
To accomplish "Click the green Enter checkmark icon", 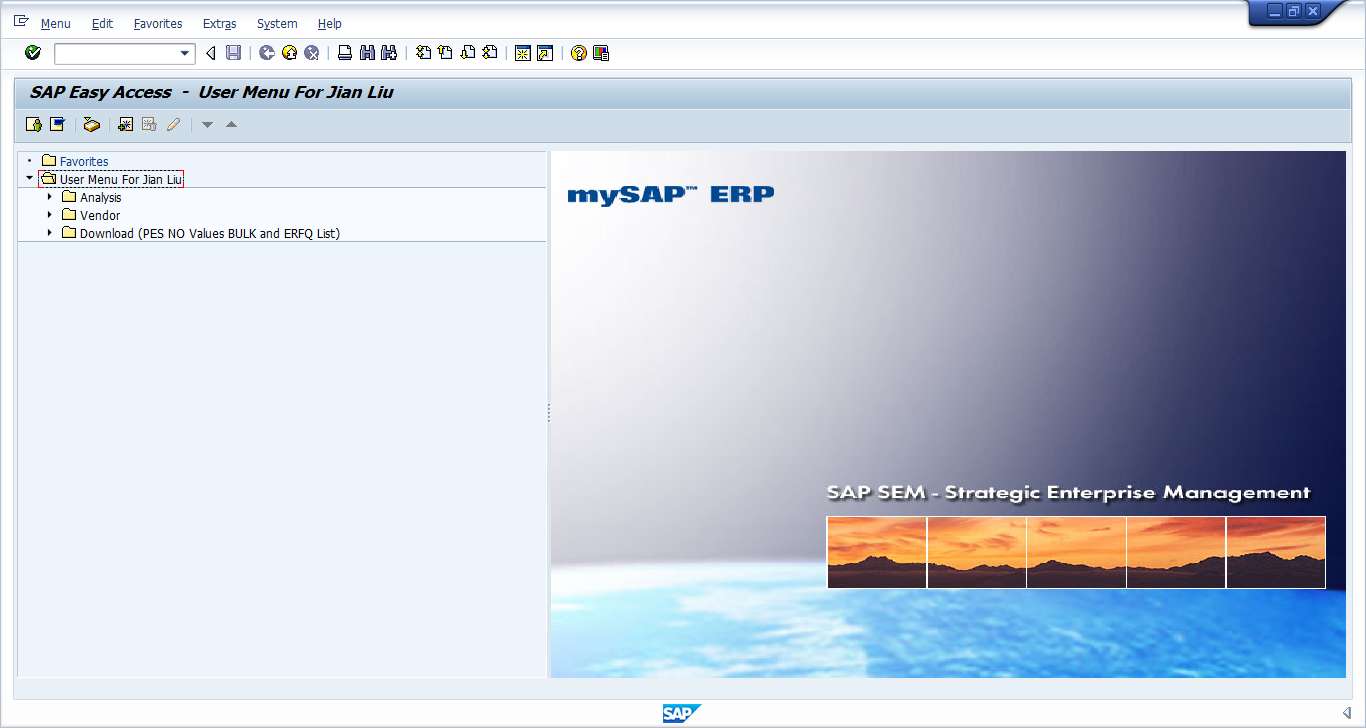I will pos(33,53).
